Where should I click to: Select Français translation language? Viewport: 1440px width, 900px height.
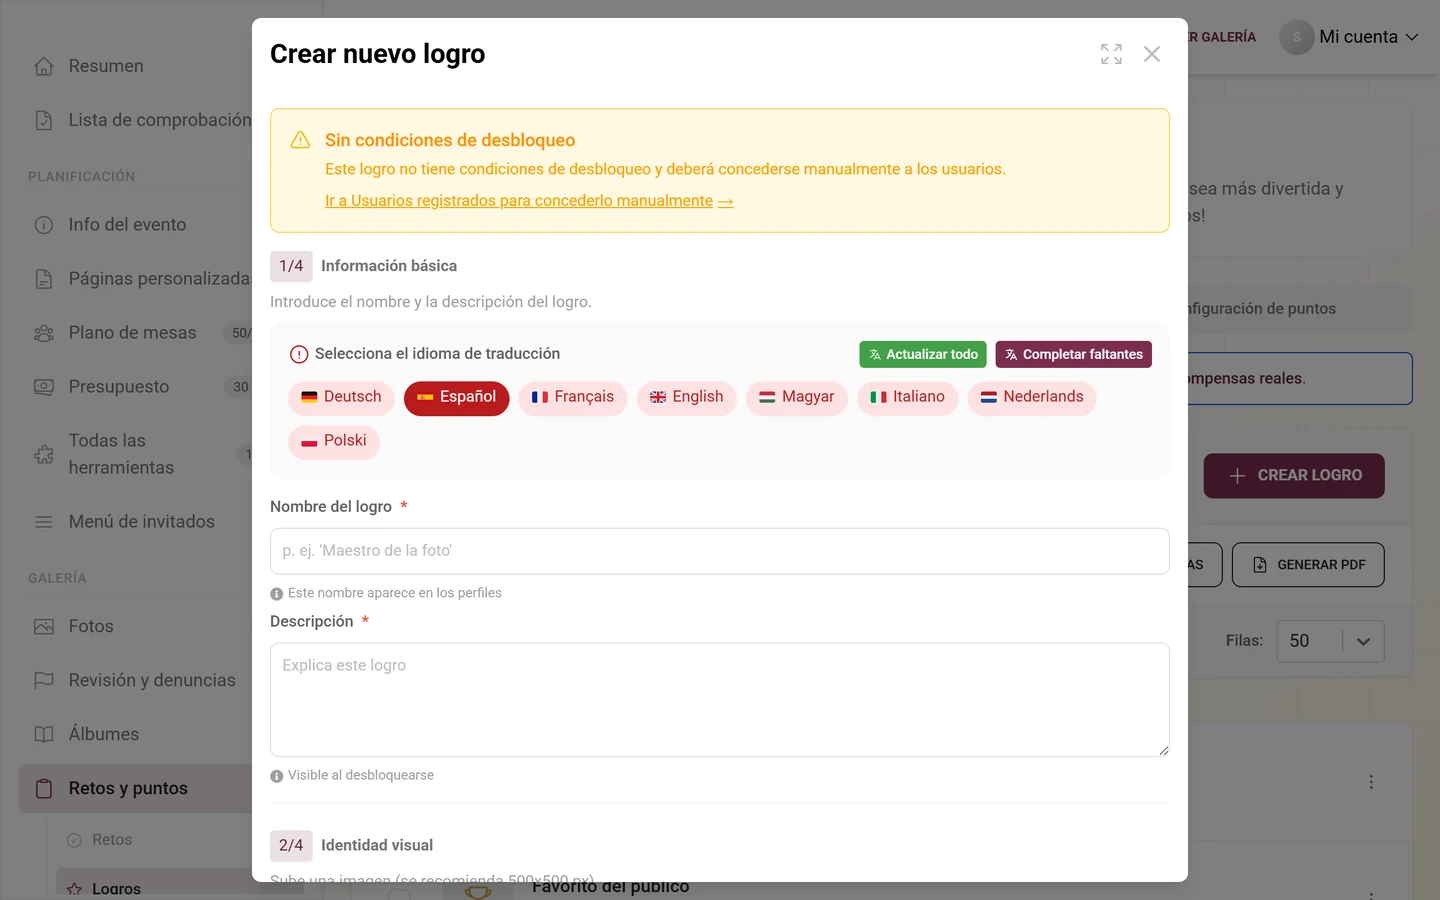pos(573,397)
